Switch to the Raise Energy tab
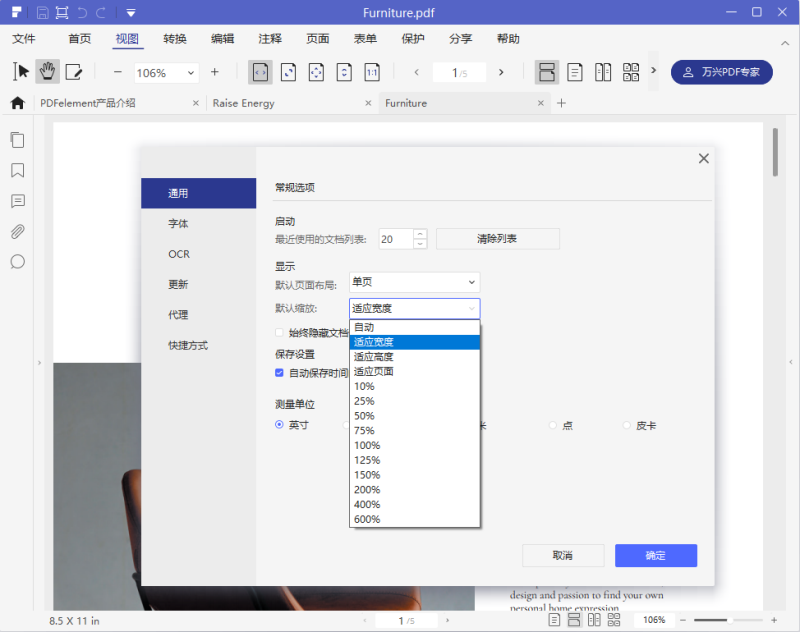 [243, 103]
